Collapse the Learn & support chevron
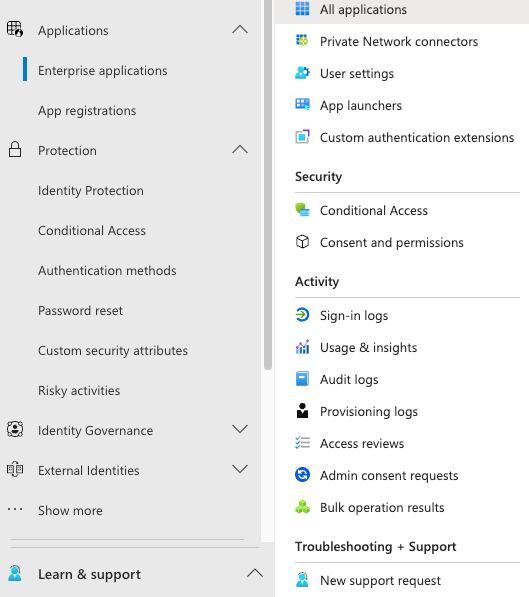Image resolution: width=529 pixels, height=597 pixels. (255, 573)
